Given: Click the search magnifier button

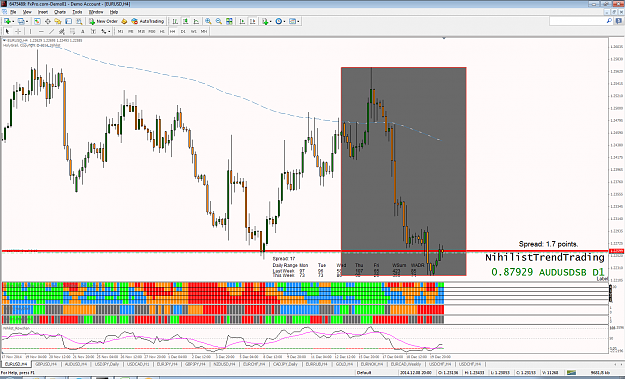Looking at the screenshot, I should [x=609, y=21].
